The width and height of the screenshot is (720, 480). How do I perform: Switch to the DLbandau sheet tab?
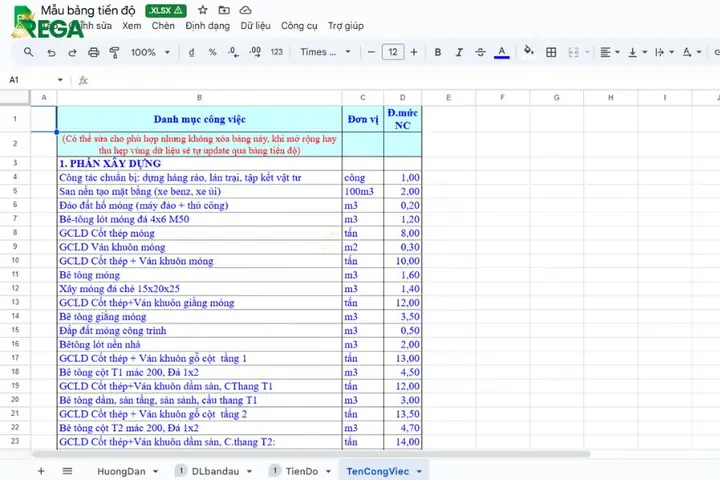[215, 471]
